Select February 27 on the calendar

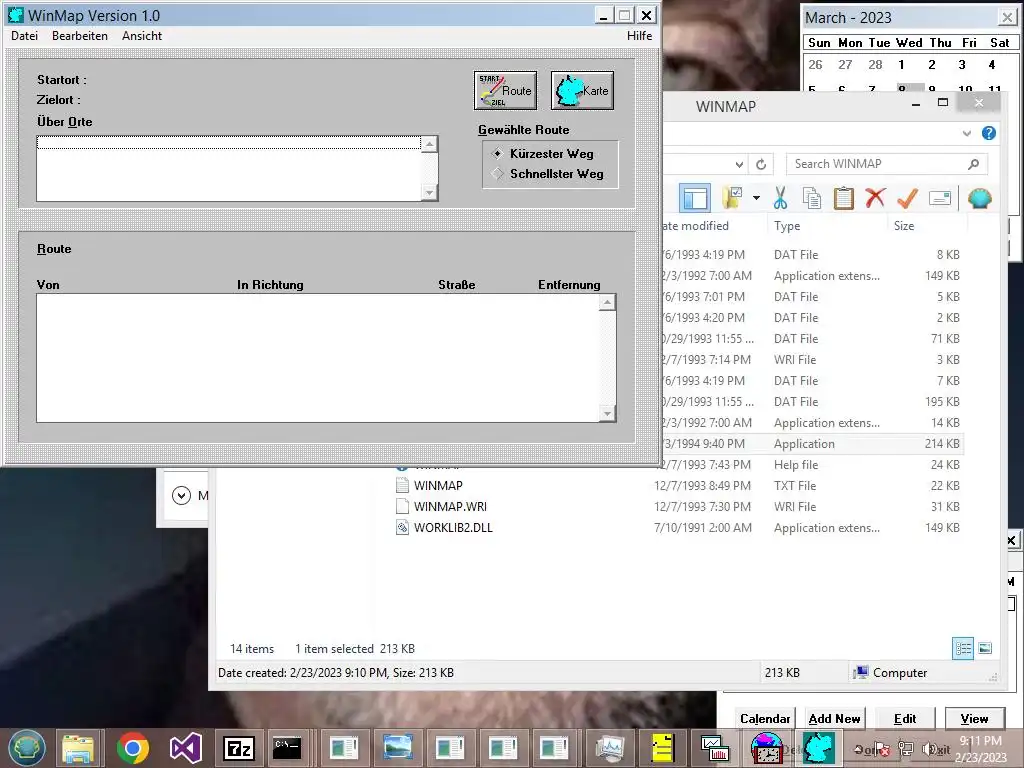pyautogui.click(x=845, y=65)
